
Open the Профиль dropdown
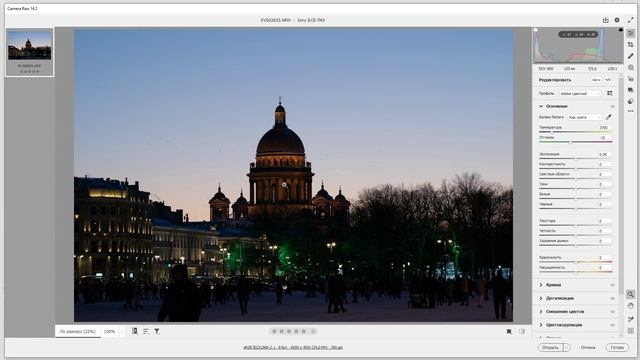click(x=580, y=93)
